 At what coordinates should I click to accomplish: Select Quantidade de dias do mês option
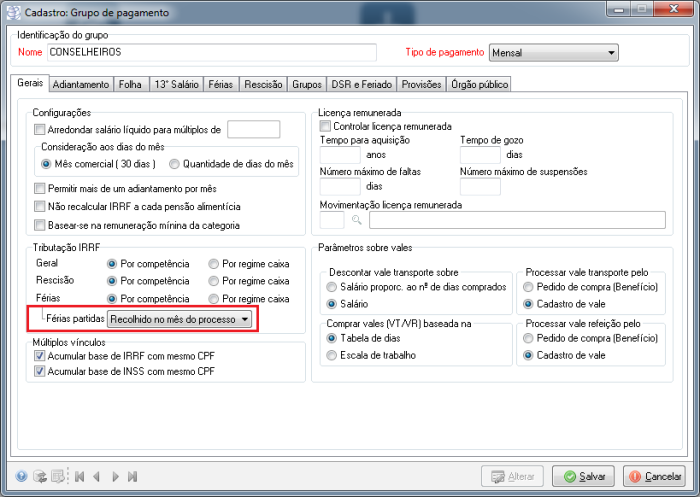pyautogui.click(x=175, y=164)
